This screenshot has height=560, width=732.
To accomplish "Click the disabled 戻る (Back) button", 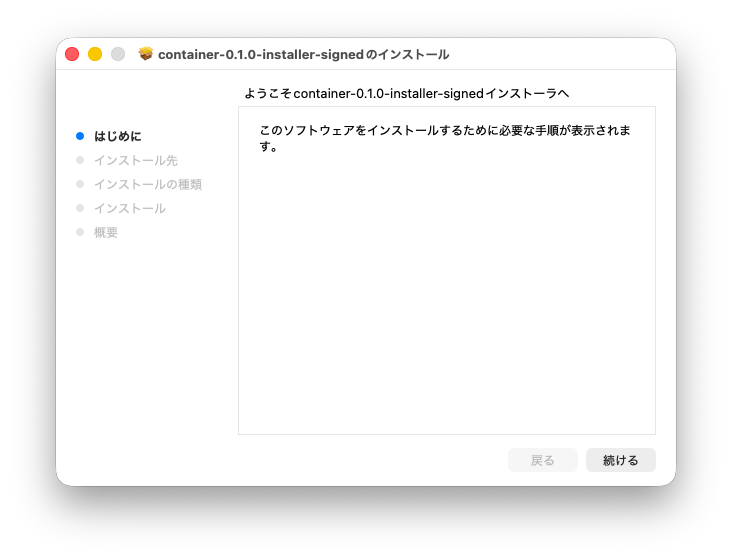I will 542,460.
